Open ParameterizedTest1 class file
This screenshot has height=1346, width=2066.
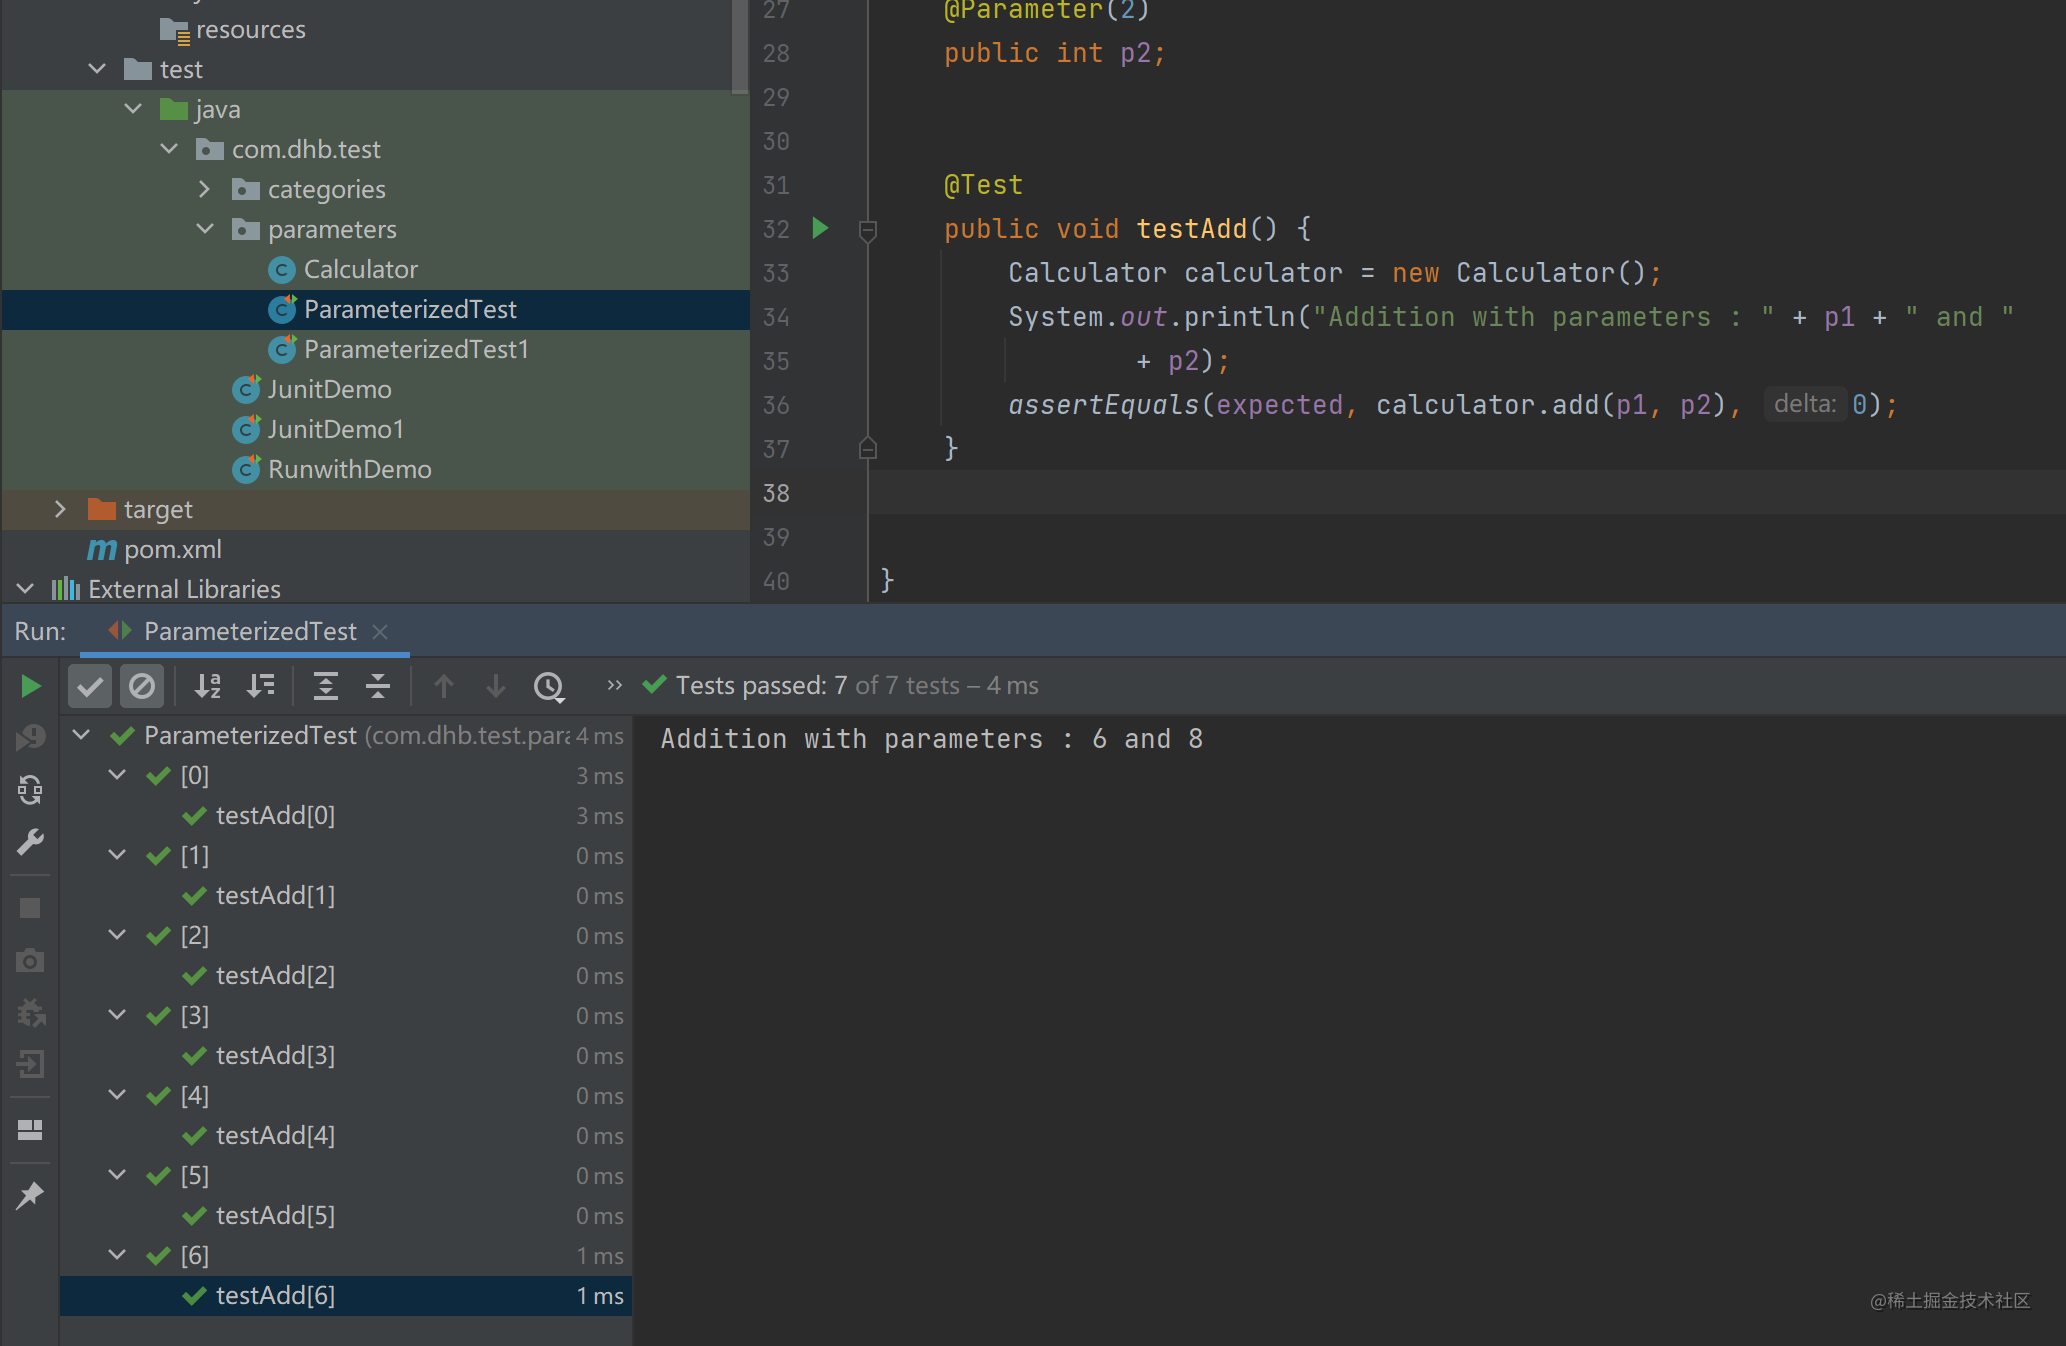[x=398, y=349]
